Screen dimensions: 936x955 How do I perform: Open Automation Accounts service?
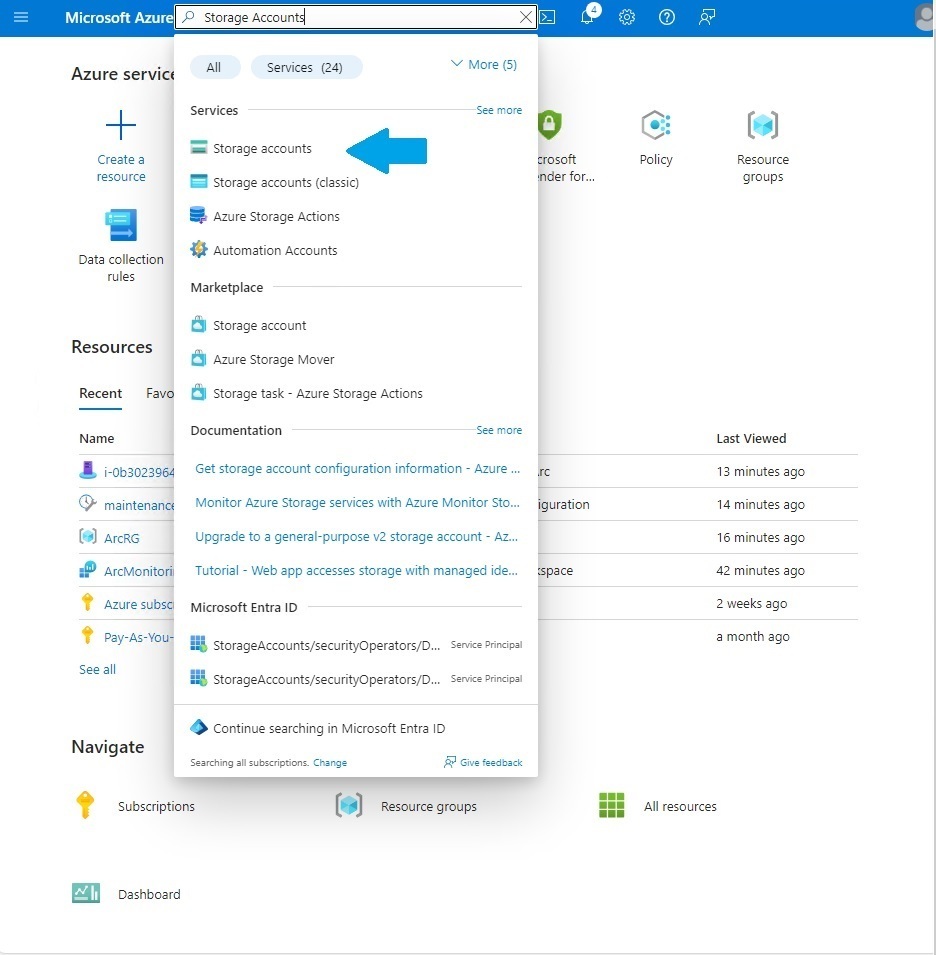click(x=275, y=251)
